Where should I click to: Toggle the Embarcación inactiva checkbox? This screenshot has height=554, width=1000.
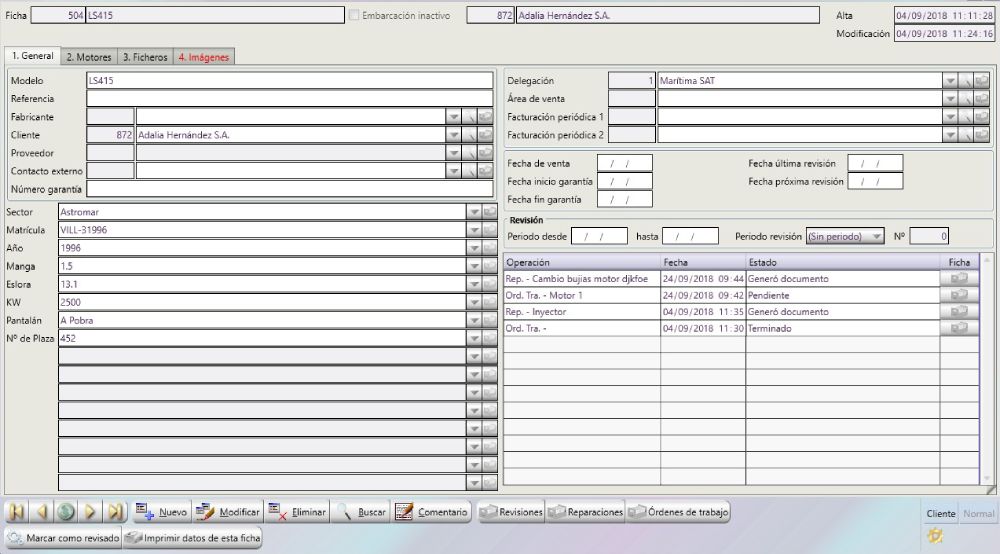click(353, 16)
